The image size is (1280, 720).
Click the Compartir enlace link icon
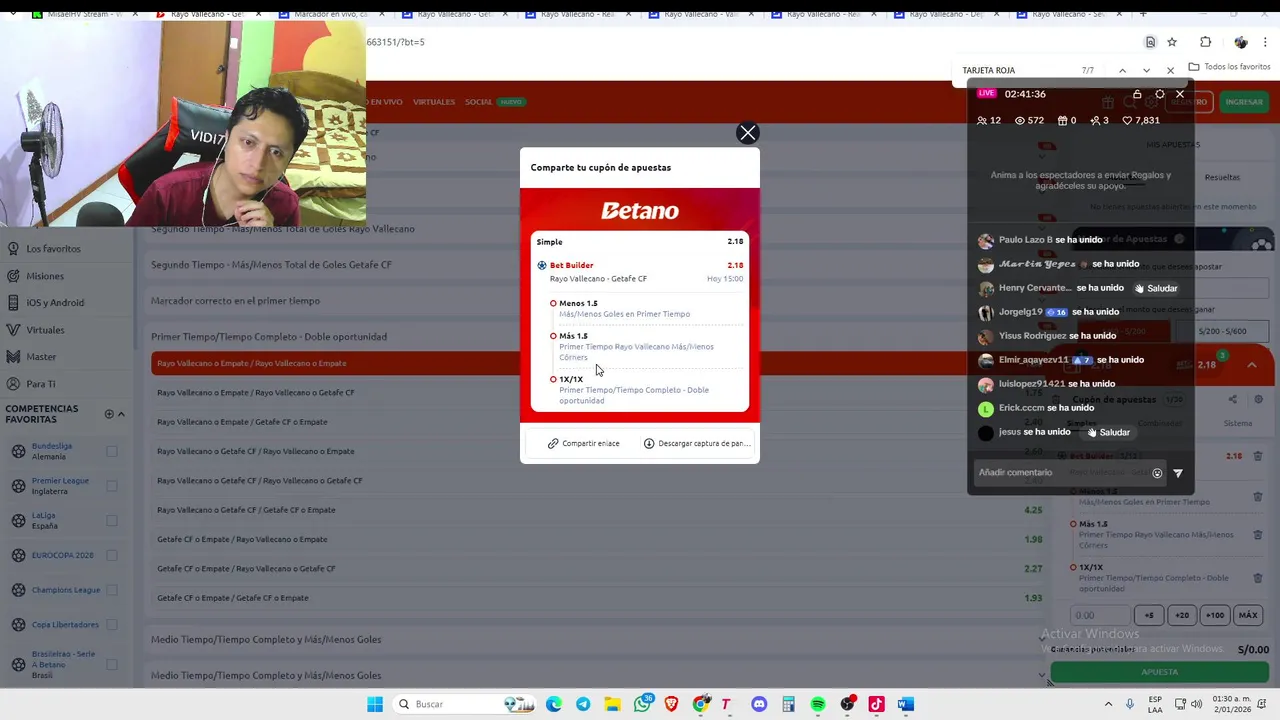pyautogui.click(x=553, y=443)
